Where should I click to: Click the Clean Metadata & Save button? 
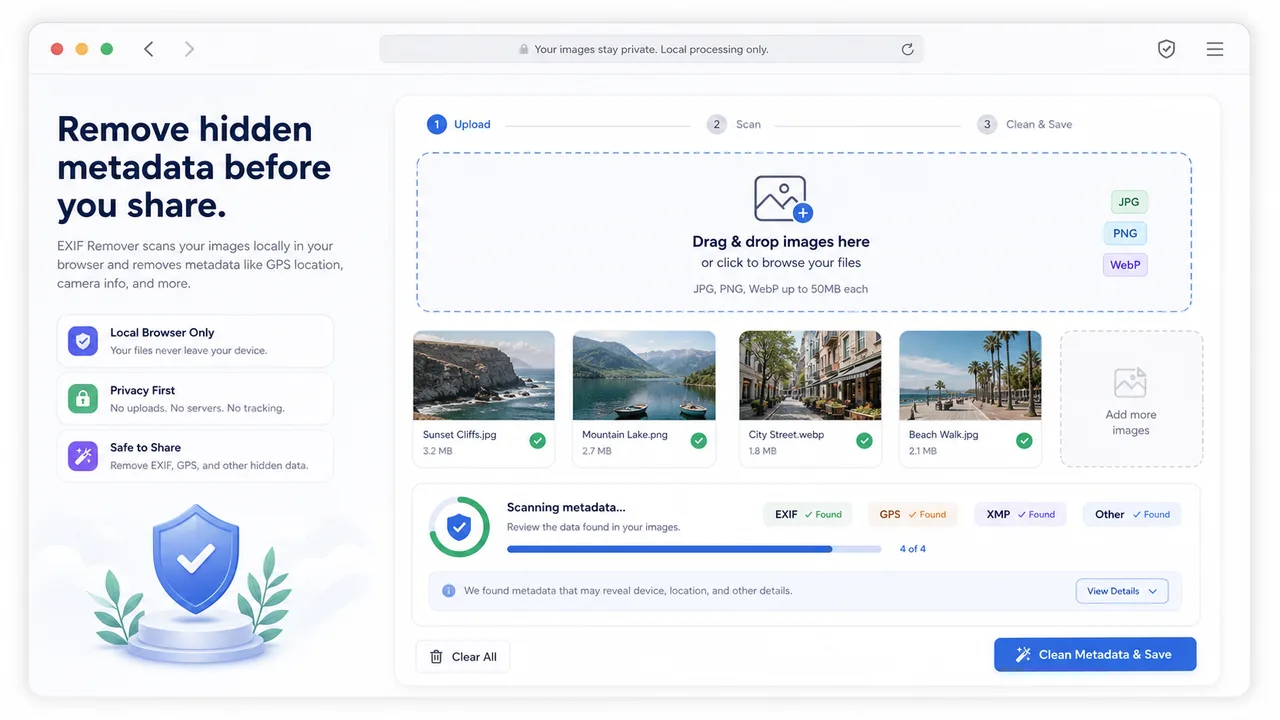[1095, 654]
